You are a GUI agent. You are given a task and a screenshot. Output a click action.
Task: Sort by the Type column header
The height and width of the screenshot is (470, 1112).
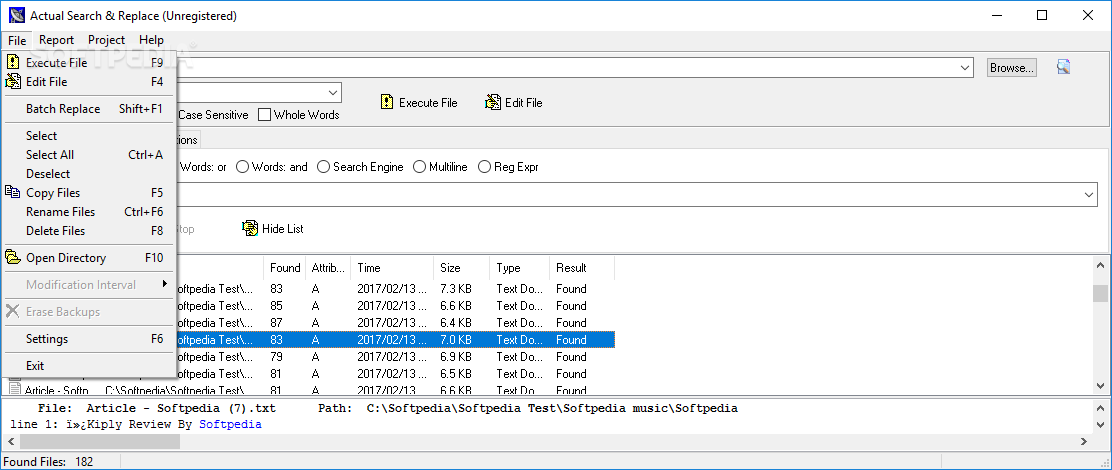pos(520,268)
